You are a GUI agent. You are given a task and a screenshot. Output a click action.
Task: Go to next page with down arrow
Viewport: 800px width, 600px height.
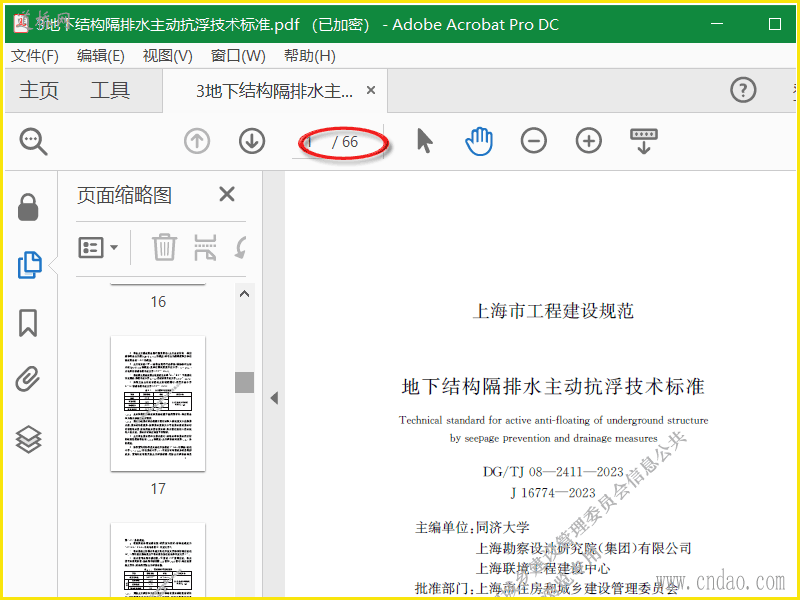click(x=252, y=141)
